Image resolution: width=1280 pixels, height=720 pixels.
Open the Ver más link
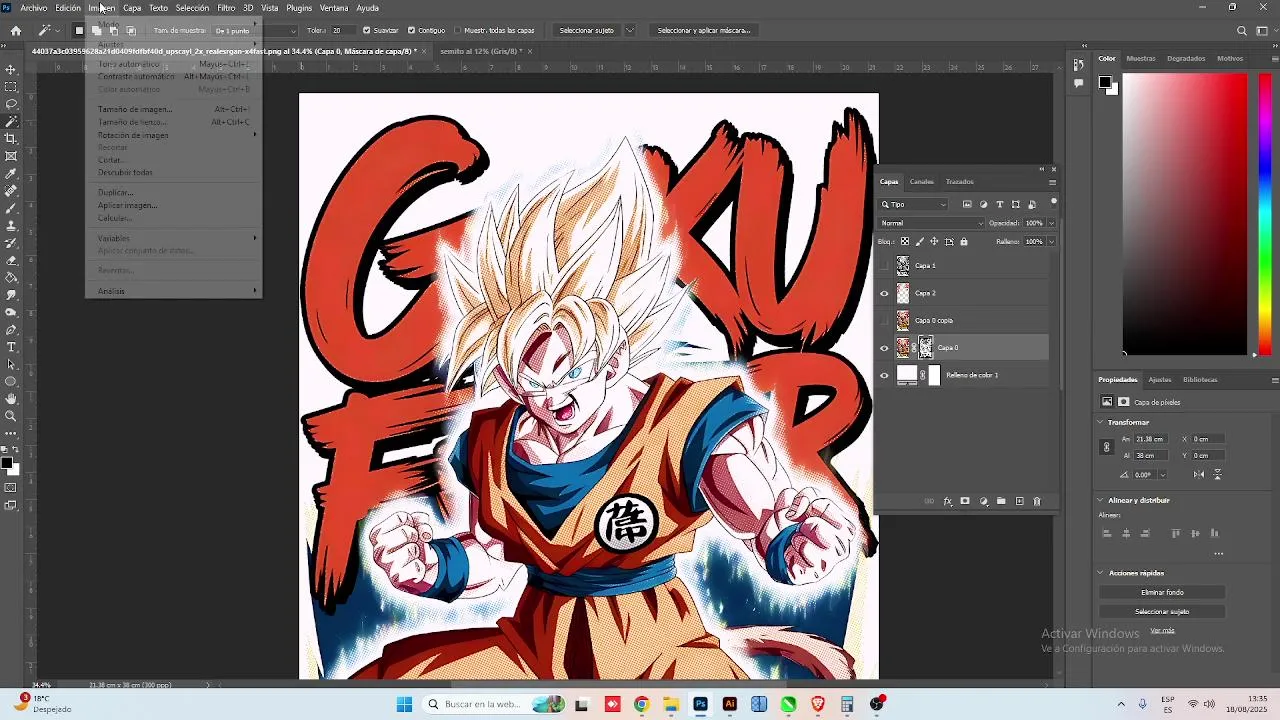[1162, 631]
